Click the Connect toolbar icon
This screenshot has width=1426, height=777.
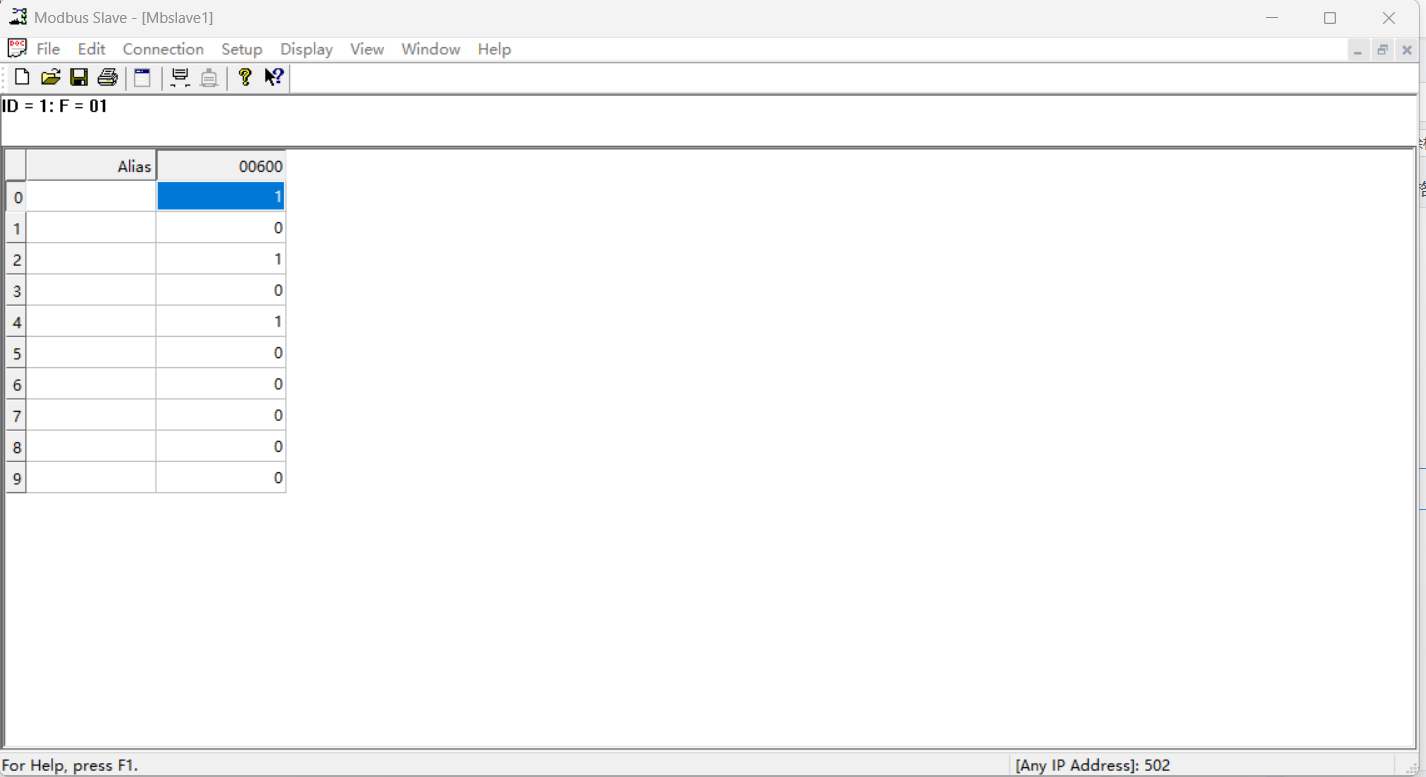click(180, 77)
